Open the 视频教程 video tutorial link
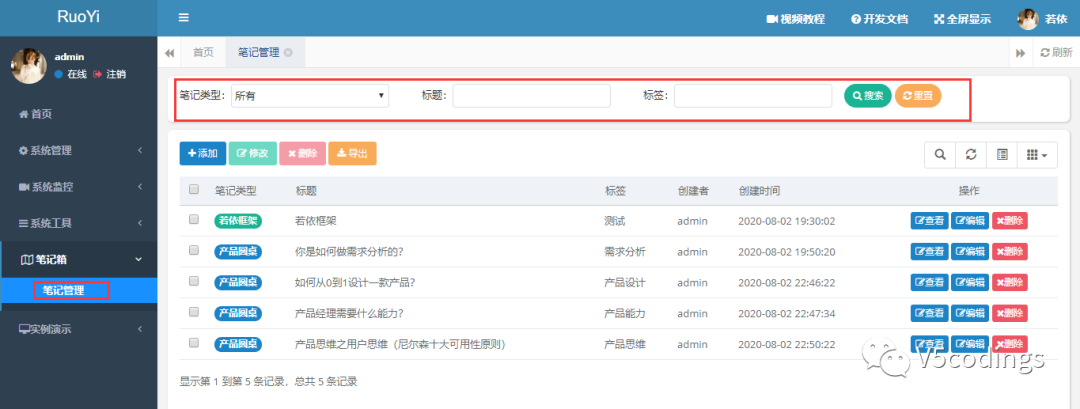 [796, 19]
